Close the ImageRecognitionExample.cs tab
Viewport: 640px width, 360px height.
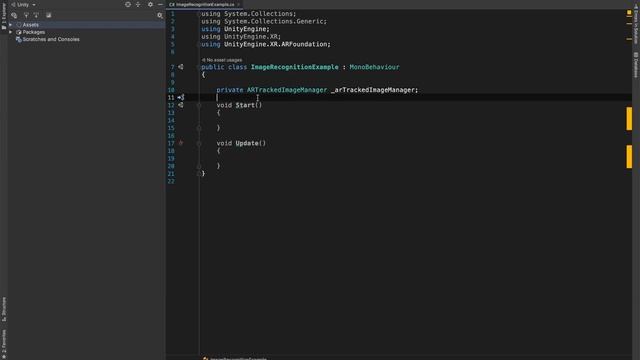tap(238, 4)
